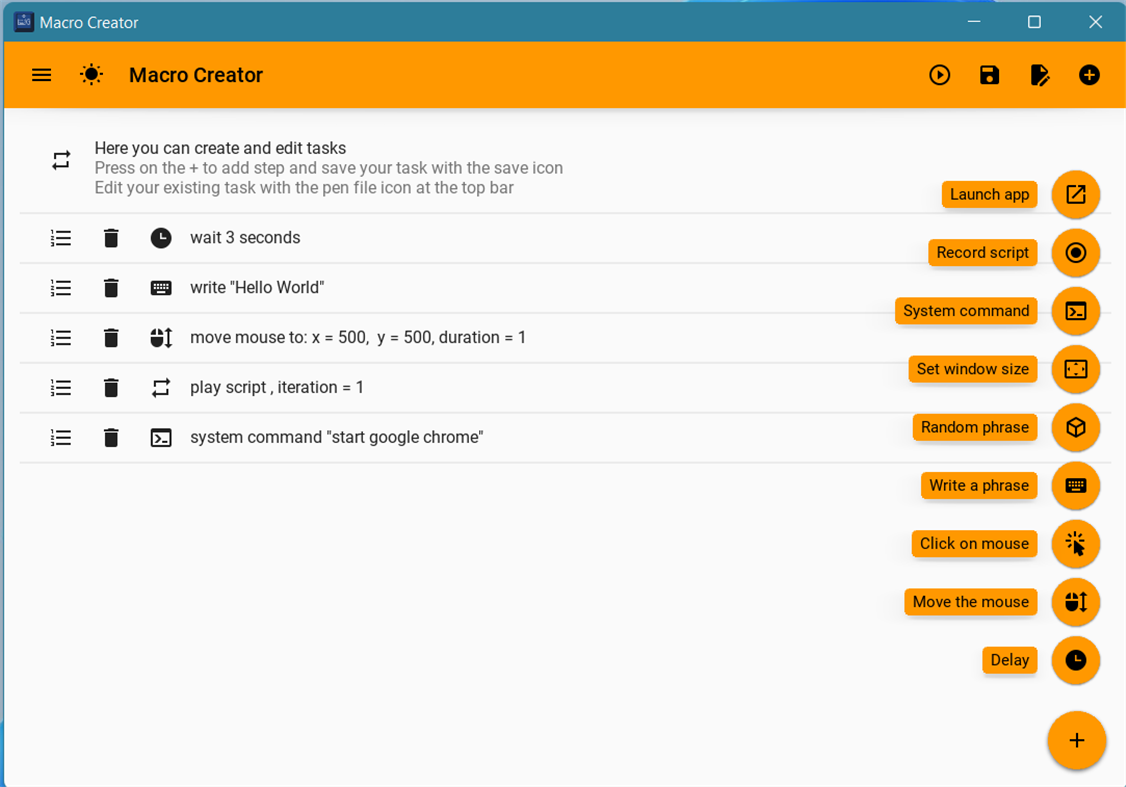Delete the "start google chrome" step
Image resolution: width=1126 pixels, height=787 pixels.
tap(111, 437)
